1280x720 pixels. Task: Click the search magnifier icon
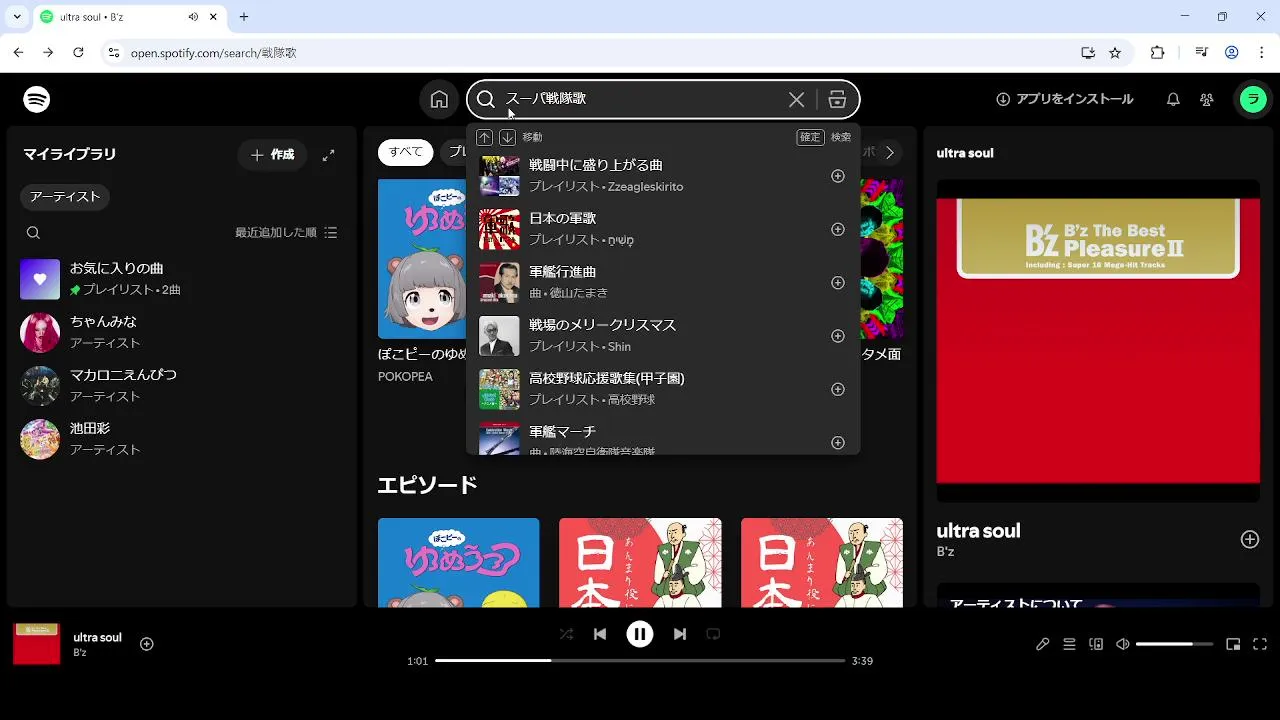tap(486, 99)
